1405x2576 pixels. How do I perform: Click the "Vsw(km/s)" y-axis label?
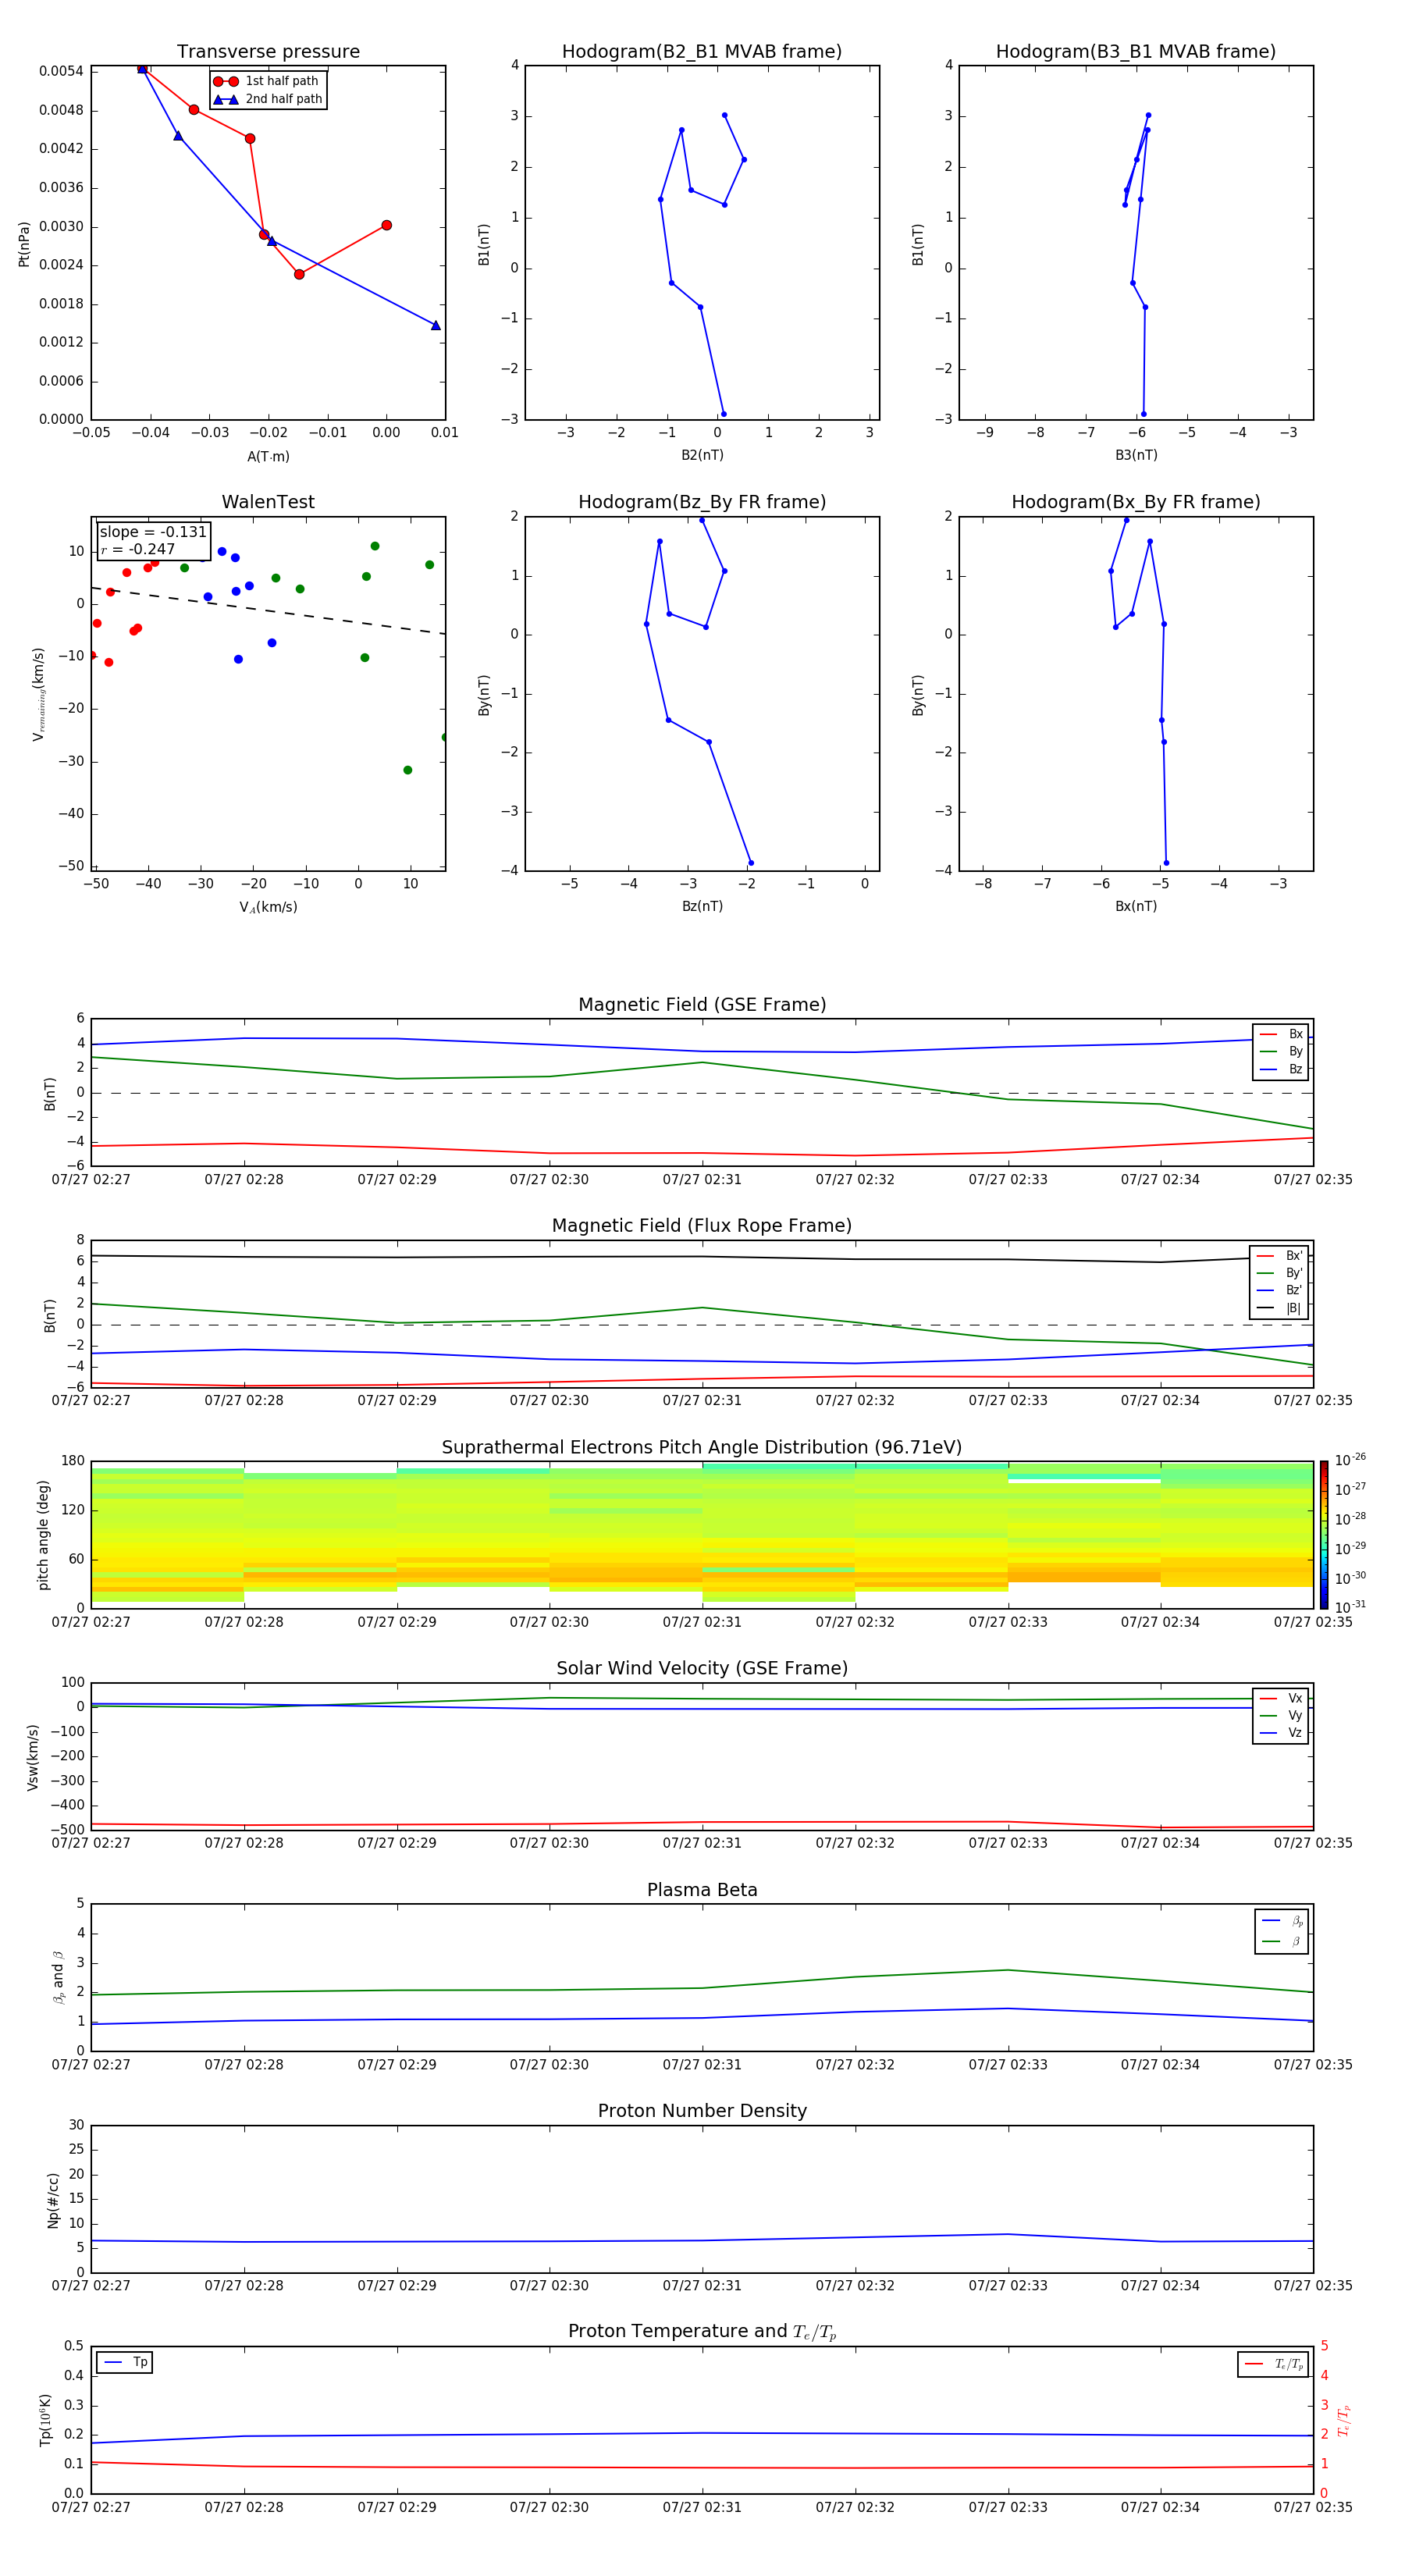tap(32, 1757)
